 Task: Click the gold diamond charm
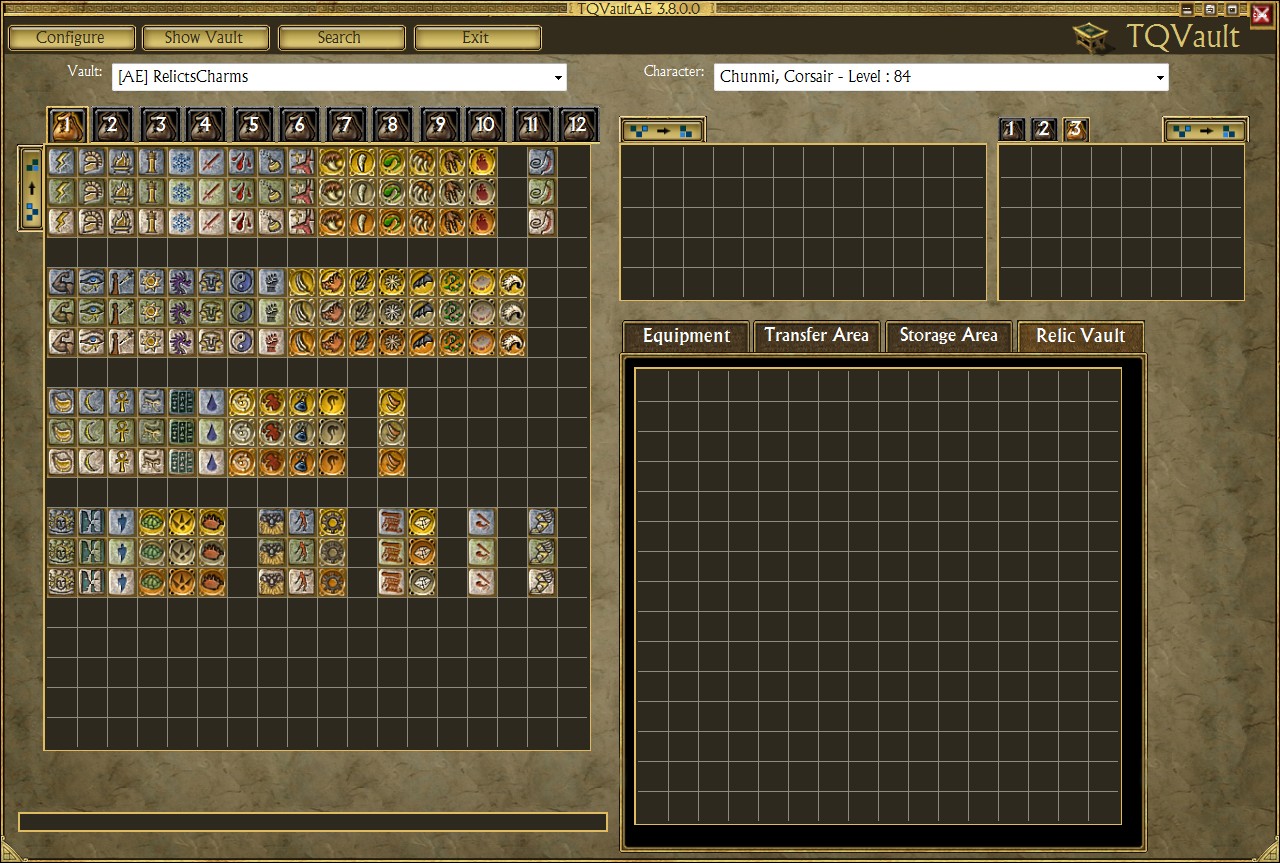coord(422,522)
